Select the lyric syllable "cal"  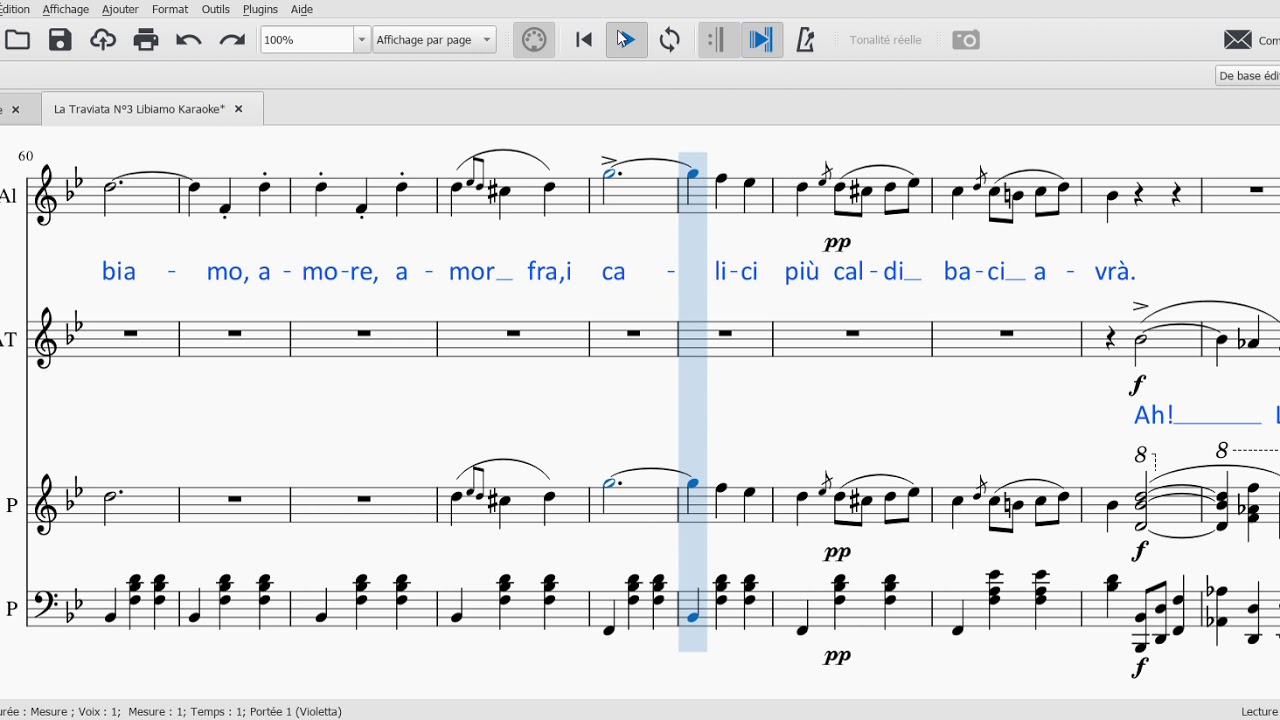coord(849,271)
